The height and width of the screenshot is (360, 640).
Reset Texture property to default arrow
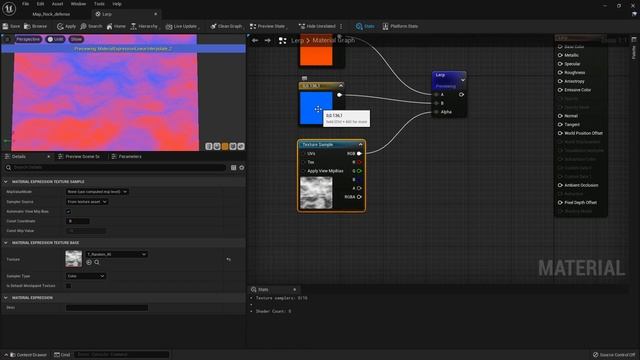pyautogui.click(x=229, y=259)
